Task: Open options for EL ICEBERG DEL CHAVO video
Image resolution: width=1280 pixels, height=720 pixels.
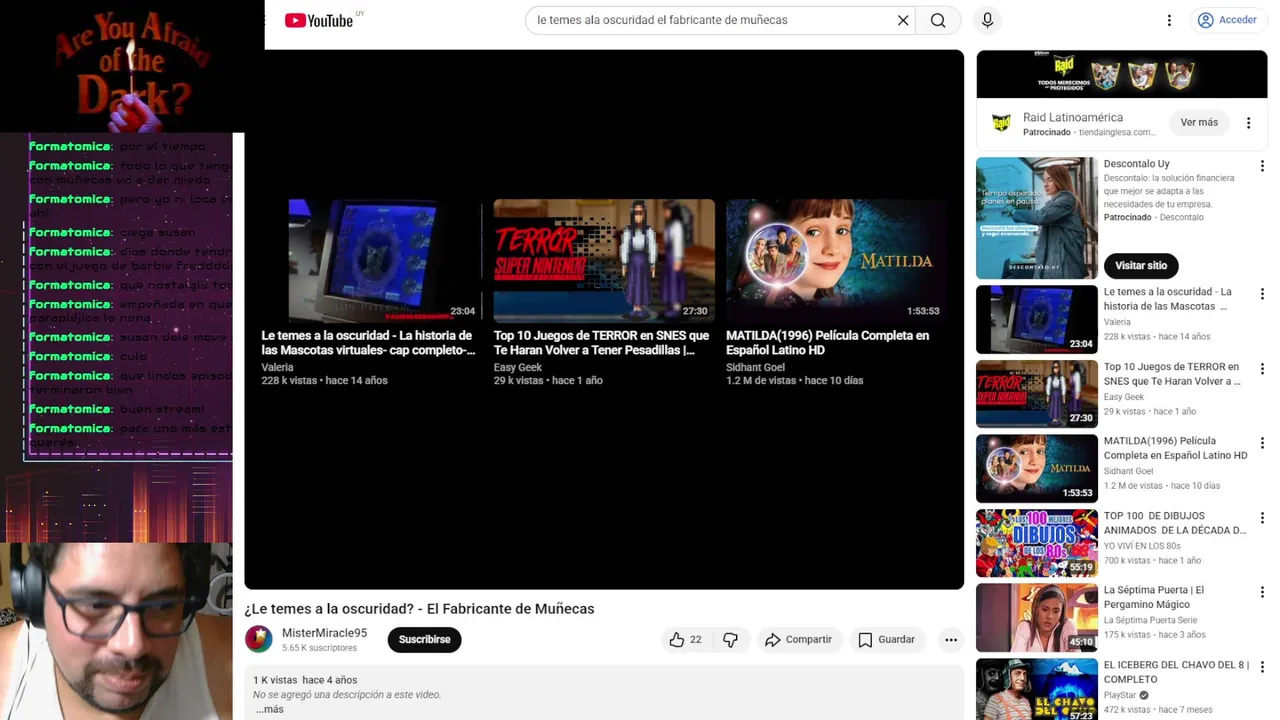Action: 1262,667
